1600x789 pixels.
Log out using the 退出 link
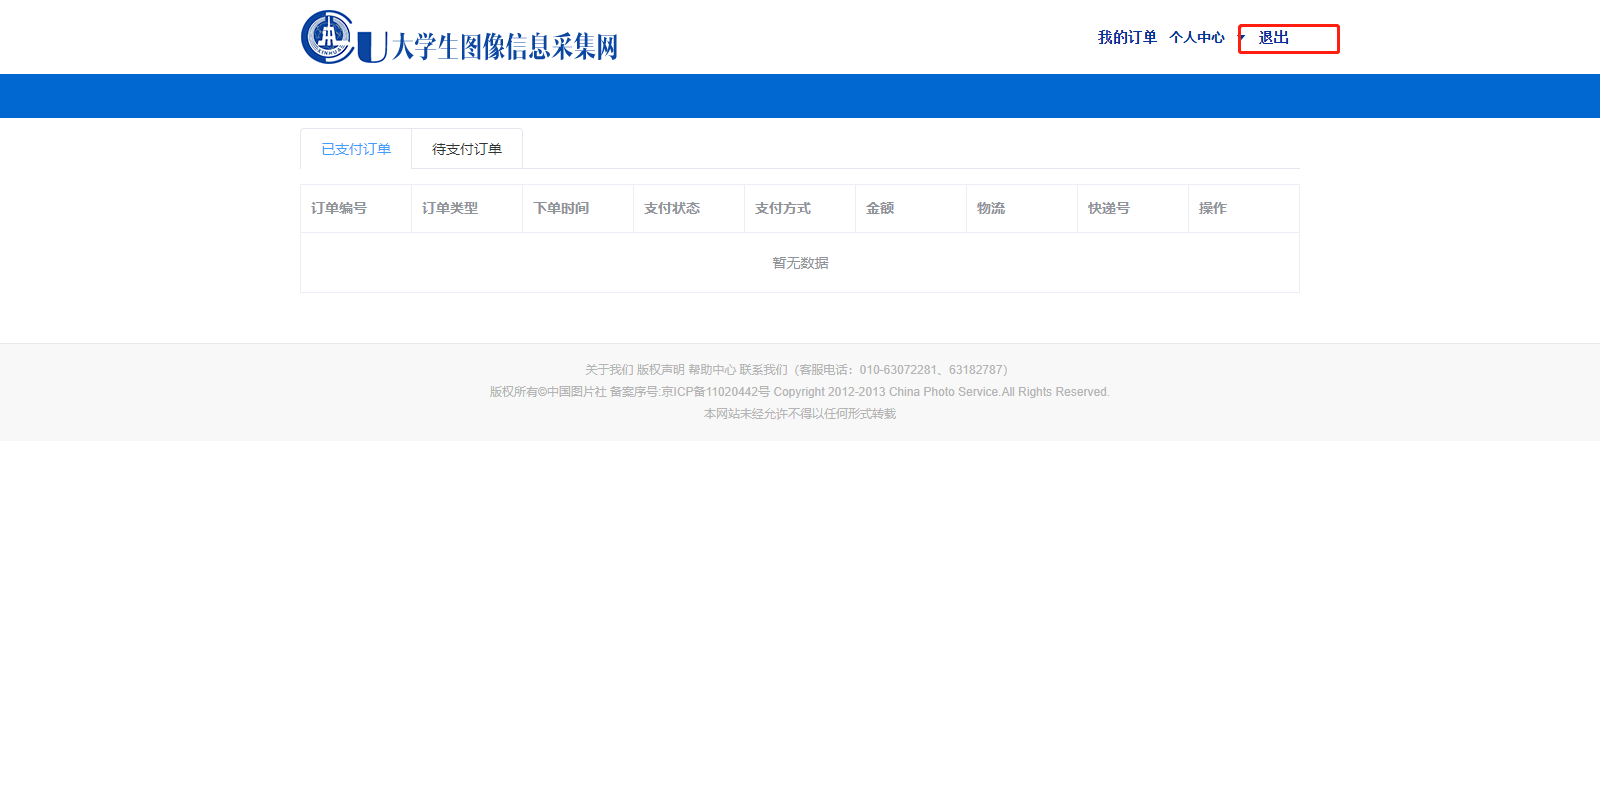coord(1273,38)
